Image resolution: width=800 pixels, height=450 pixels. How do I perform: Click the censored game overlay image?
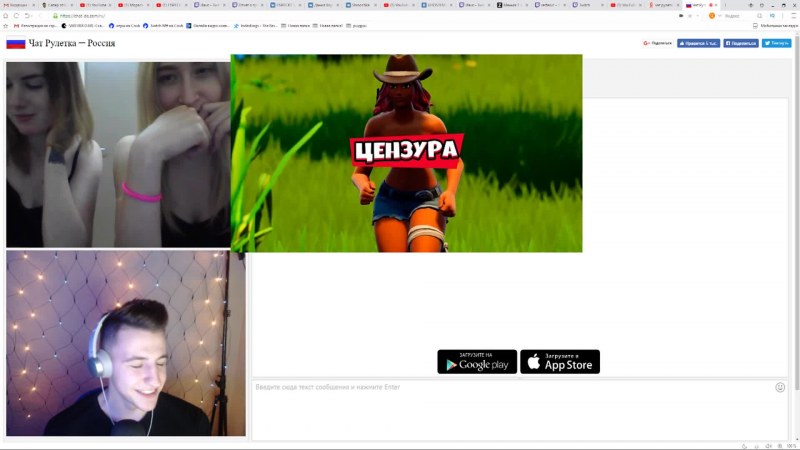point(406,153)
